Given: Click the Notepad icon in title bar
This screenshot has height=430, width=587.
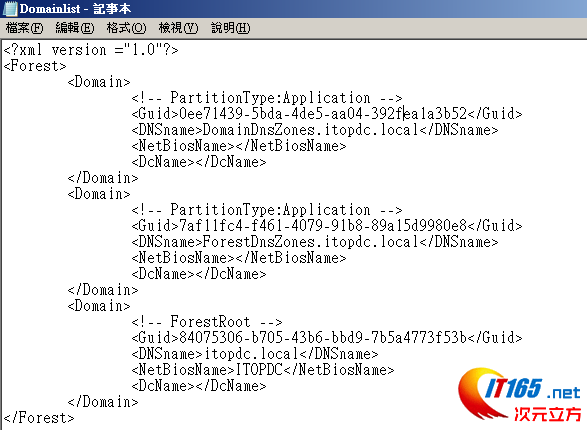Looking at the screenshot, I should click(9, 8).
